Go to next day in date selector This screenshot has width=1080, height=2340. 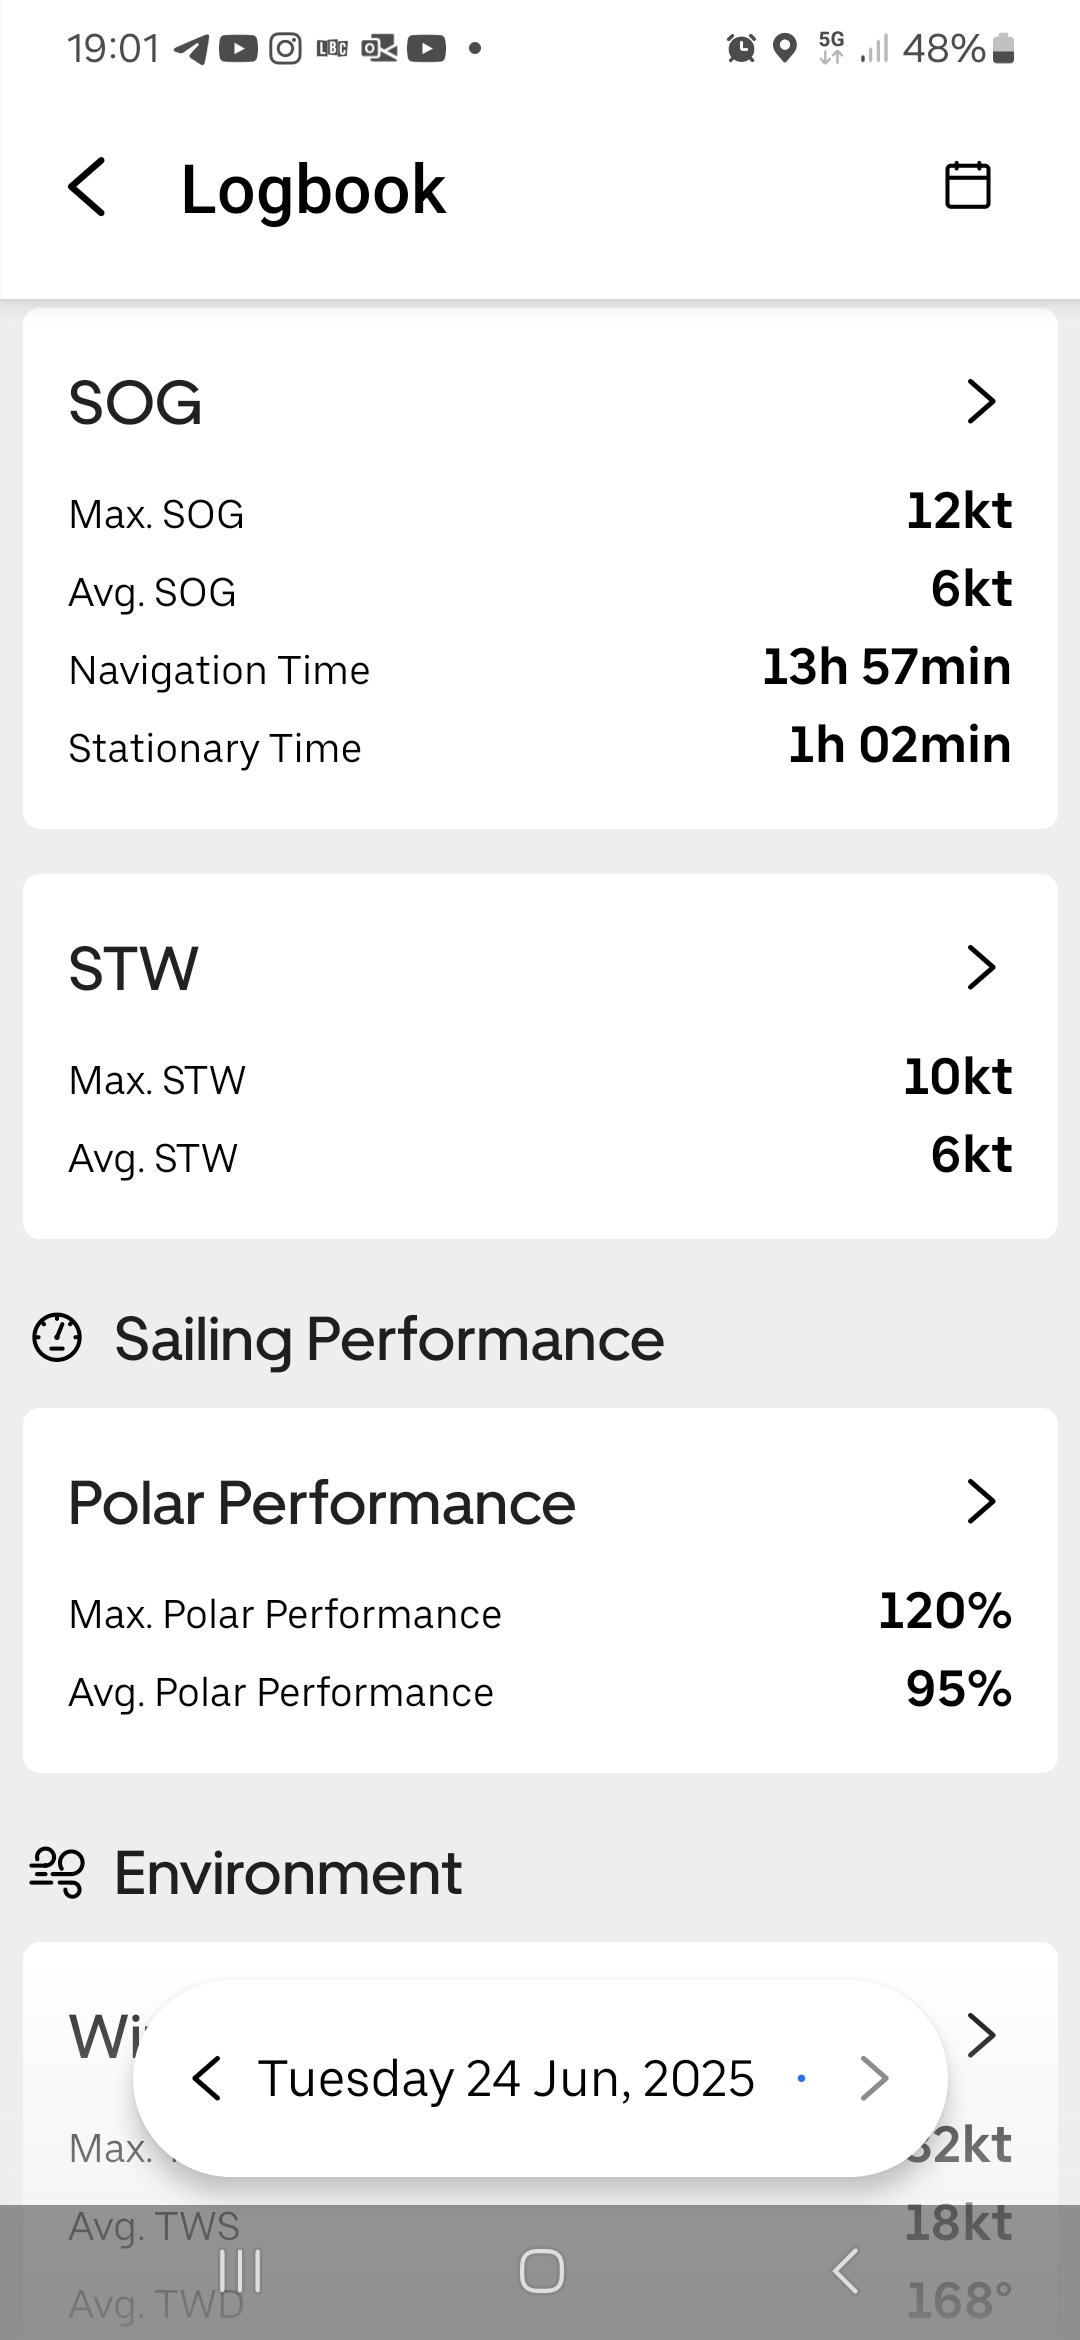coord(874,2079)
